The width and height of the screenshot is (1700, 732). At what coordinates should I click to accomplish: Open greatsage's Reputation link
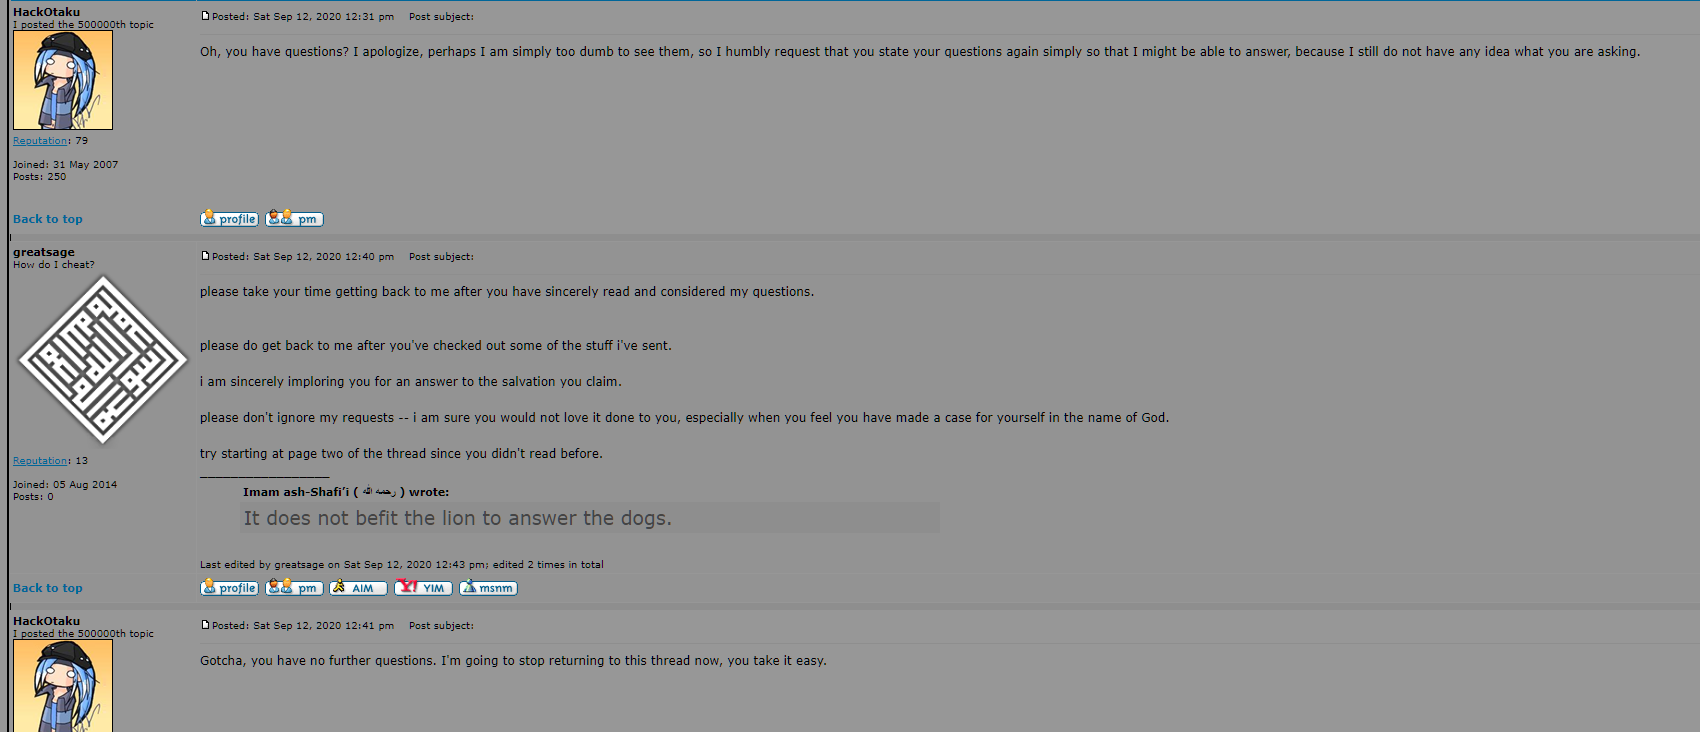point(40,461)
